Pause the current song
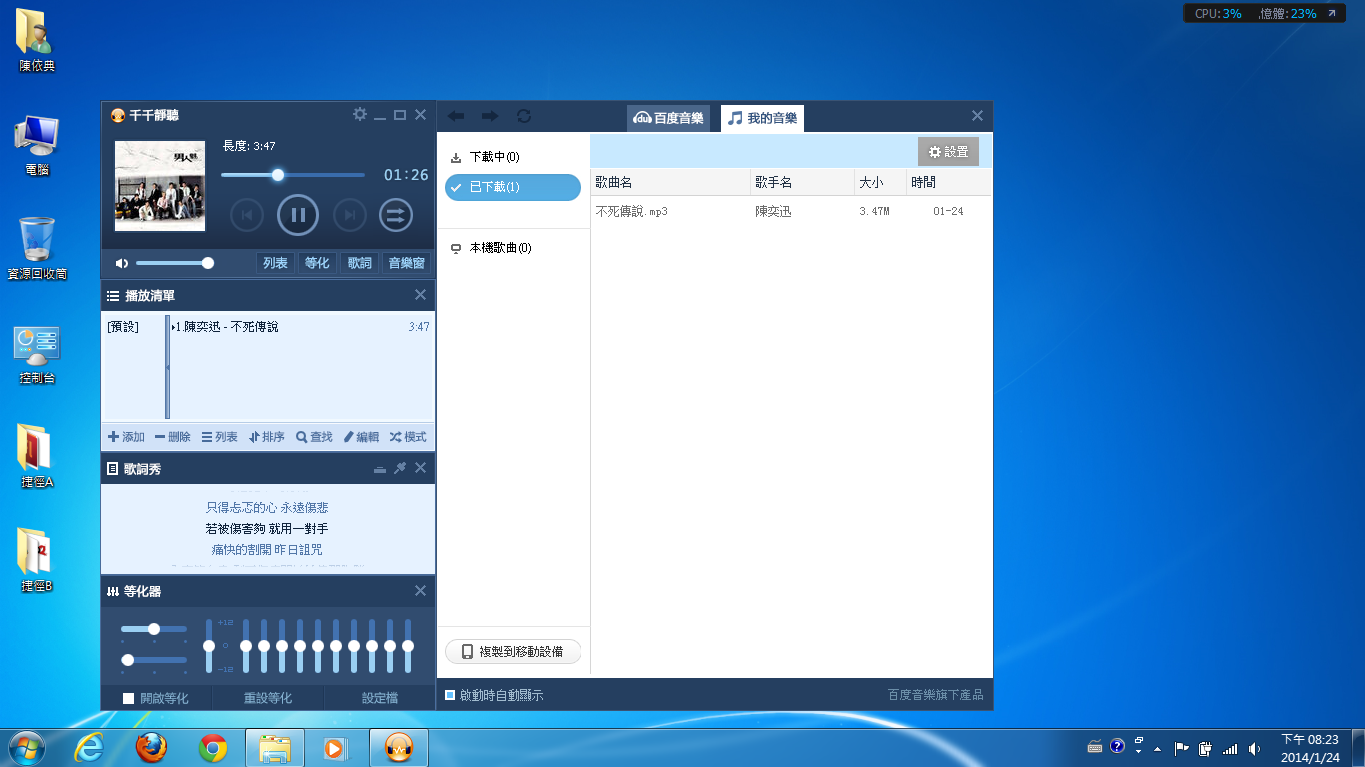This screenshot has height=767, width=1365. tap(298, 214)
